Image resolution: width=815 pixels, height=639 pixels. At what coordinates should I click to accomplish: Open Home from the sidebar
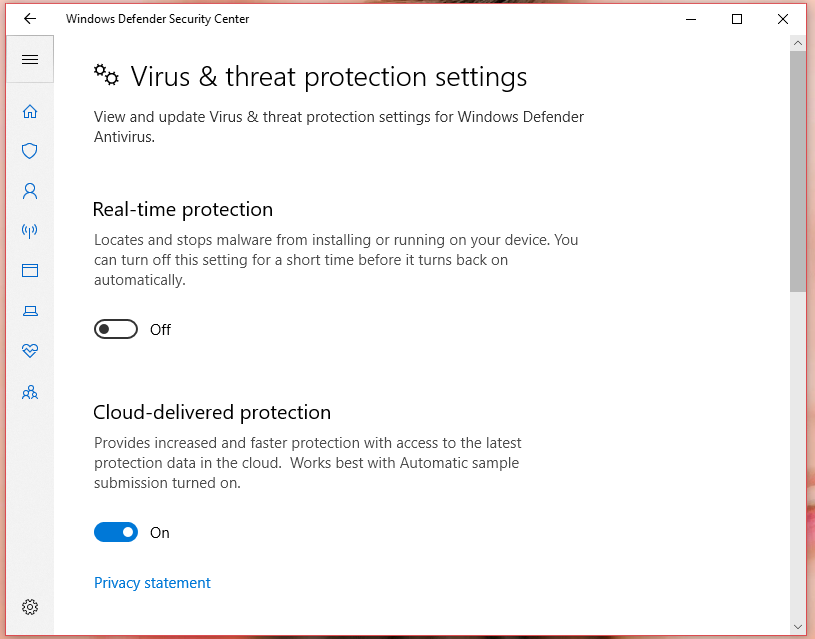pyautogui.click(x=29, y=111)
